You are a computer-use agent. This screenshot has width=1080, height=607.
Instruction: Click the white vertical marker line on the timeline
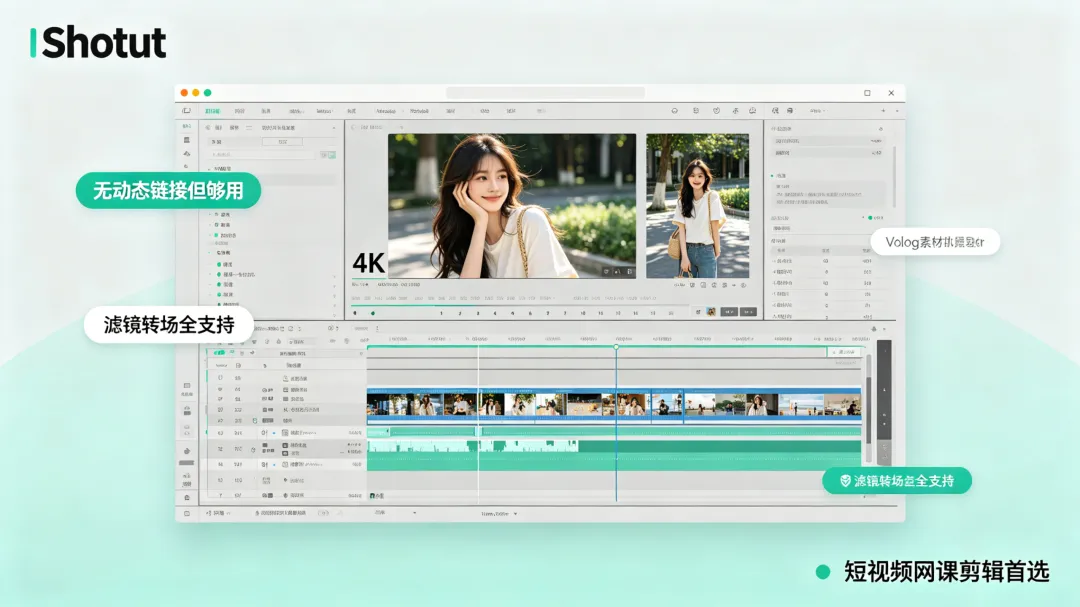(x=478, y=422)
